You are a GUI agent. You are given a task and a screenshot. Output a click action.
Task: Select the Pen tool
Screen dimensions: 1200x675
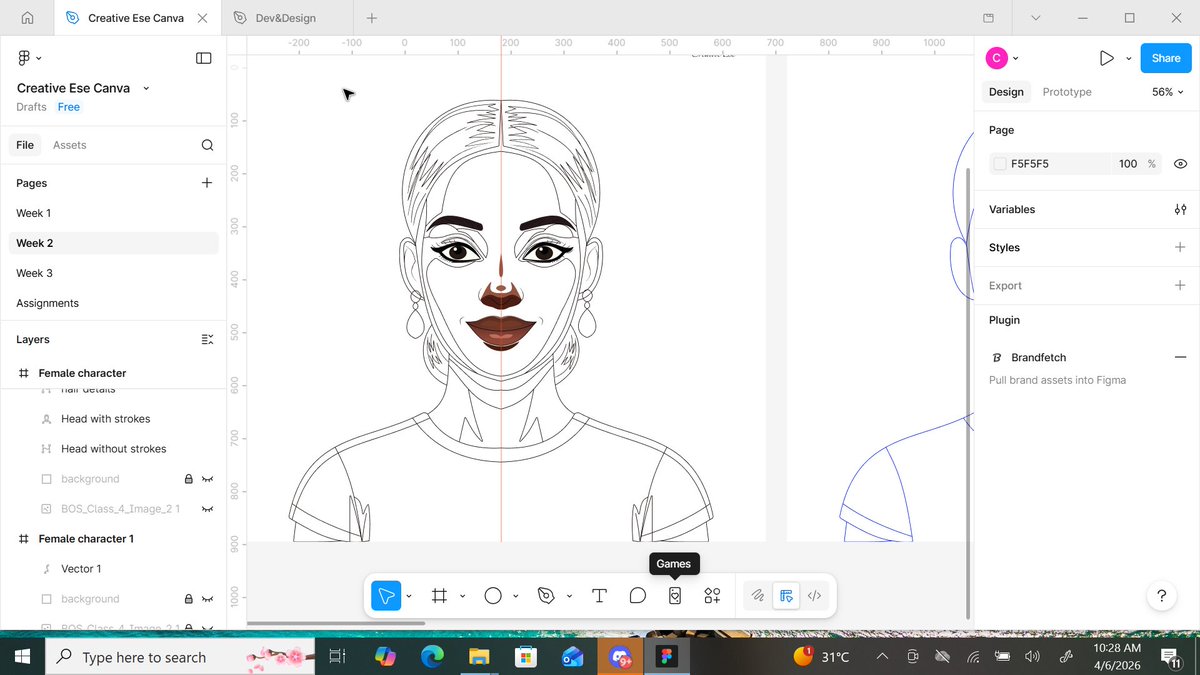(x=547, y=595)
